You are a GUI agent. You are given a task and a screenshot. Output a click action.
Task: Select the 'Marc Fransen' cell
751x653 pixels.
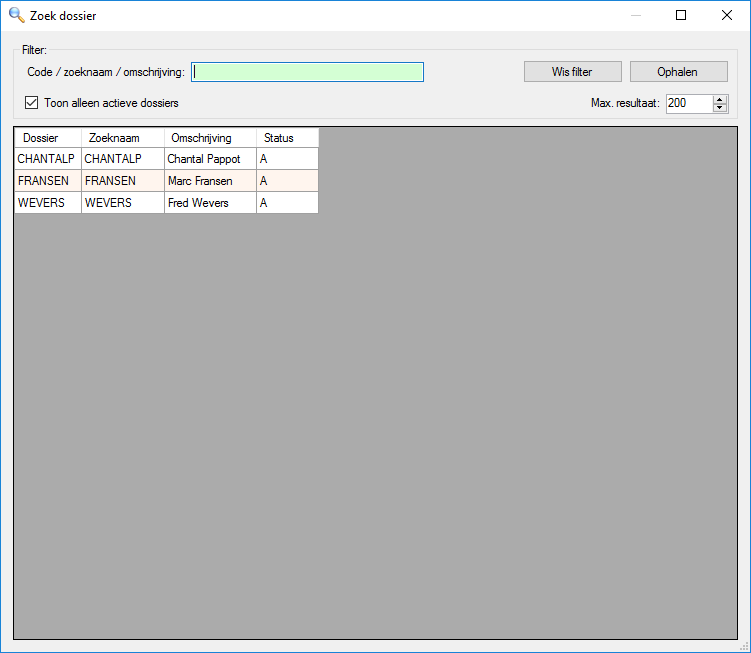(x=210, y=181)
